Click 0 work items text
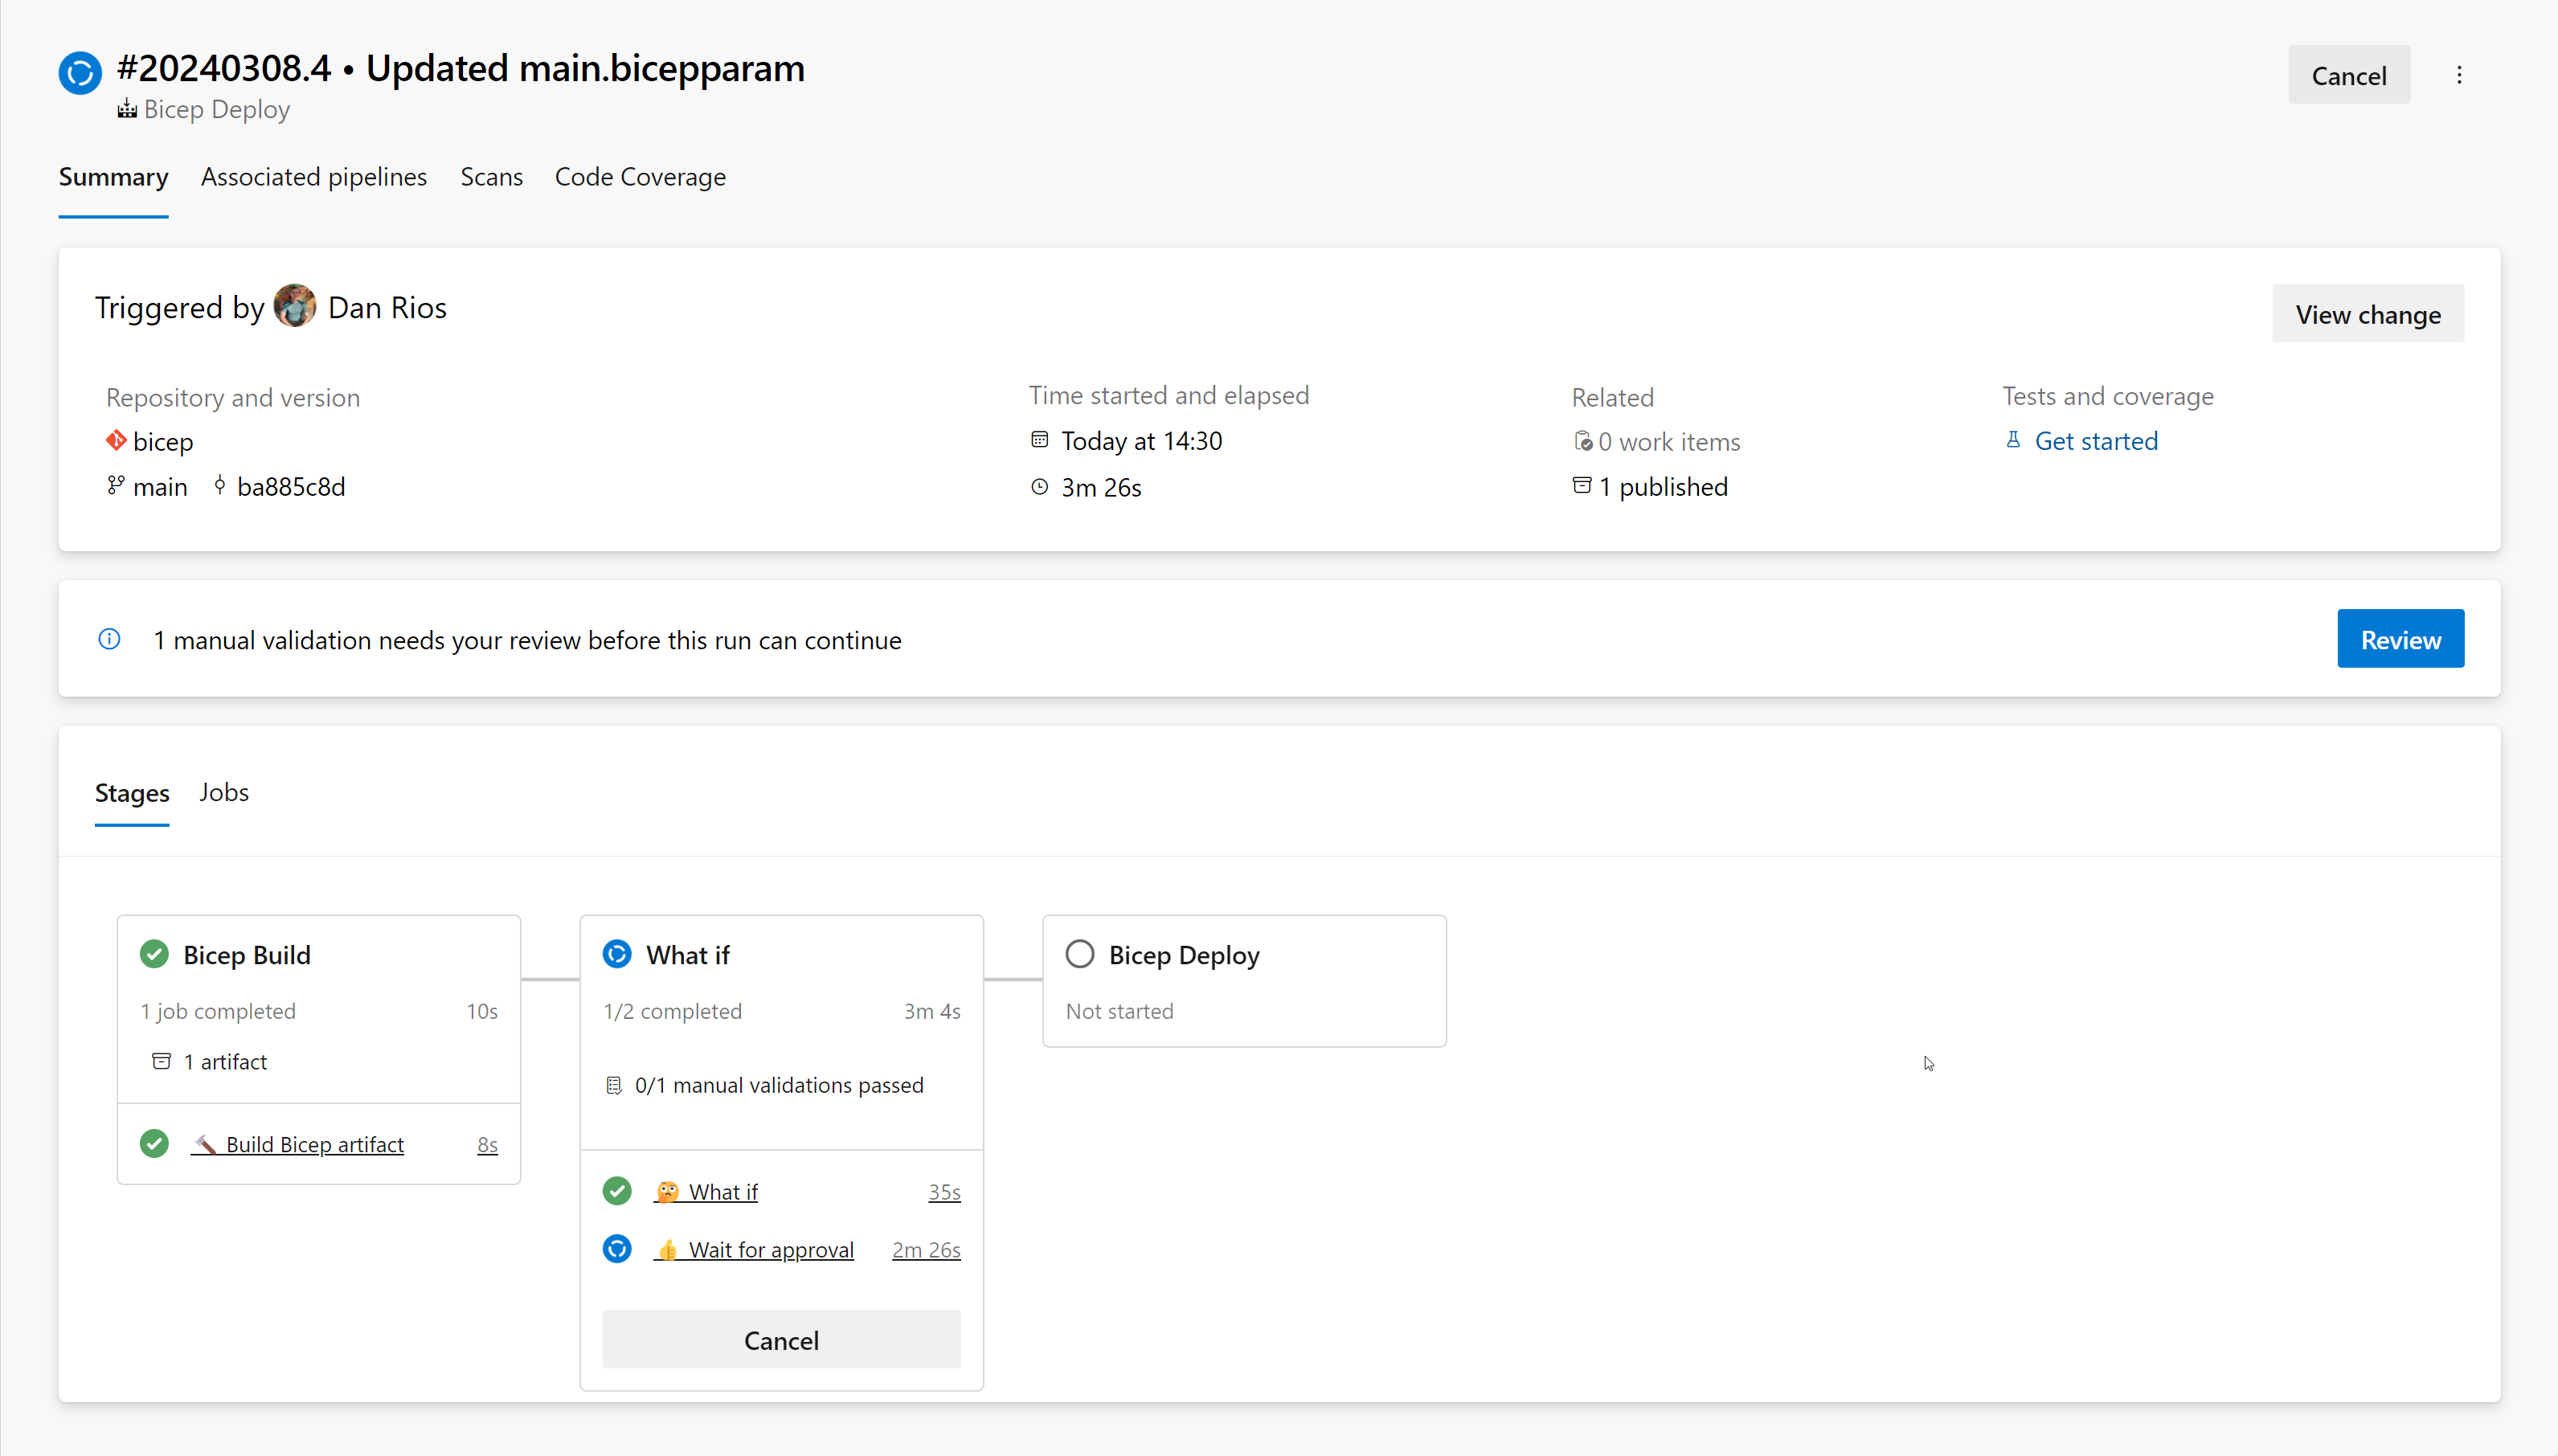2558x1456 pixels. point(1669,441)
